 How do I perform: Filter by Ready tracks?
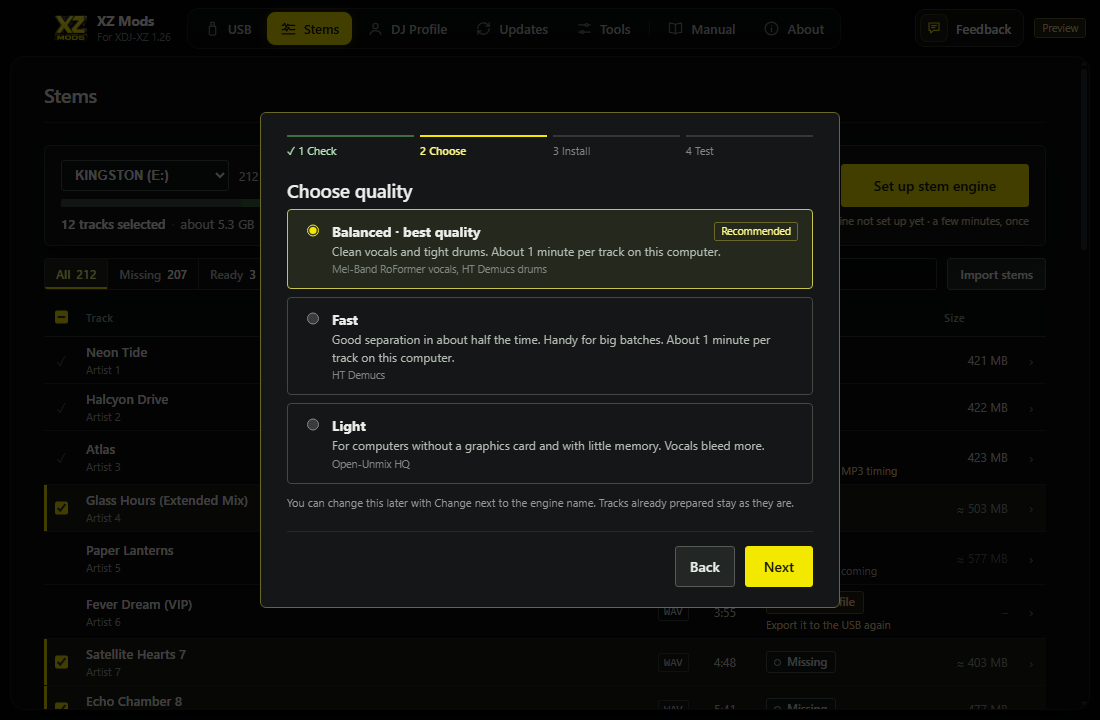coord(232,274)
